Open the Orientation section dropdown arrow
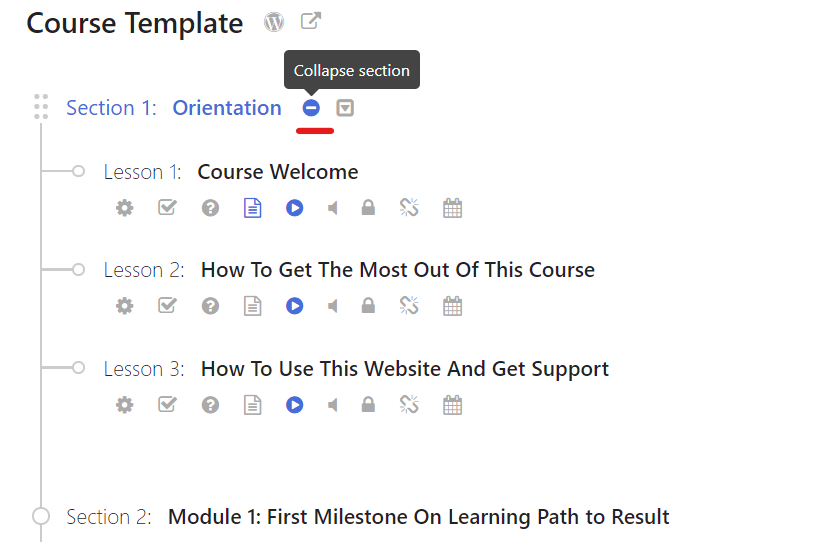 click(x=345, y=108)
